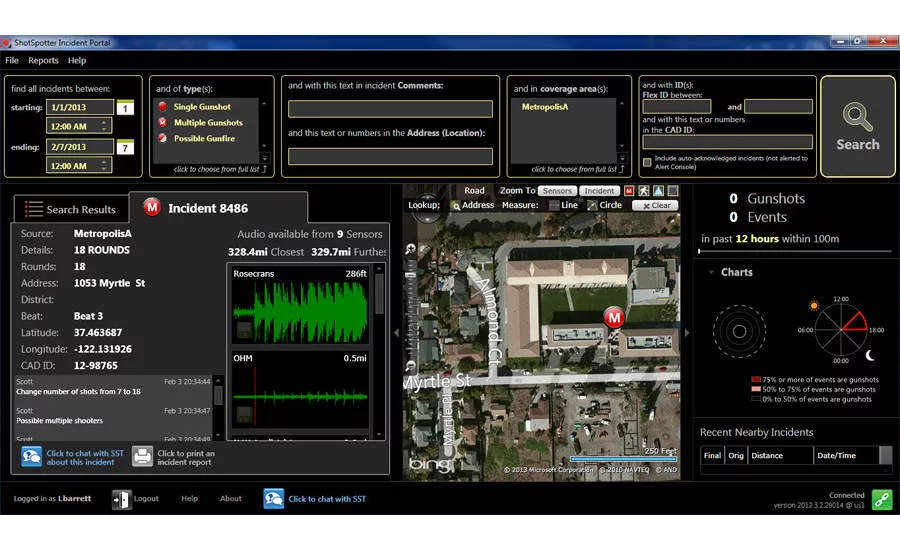Image resolution: width=900 pixels, height=550 pixels.
Task: Save OHM sensor audio via disk icon
Action: point(244,415)
